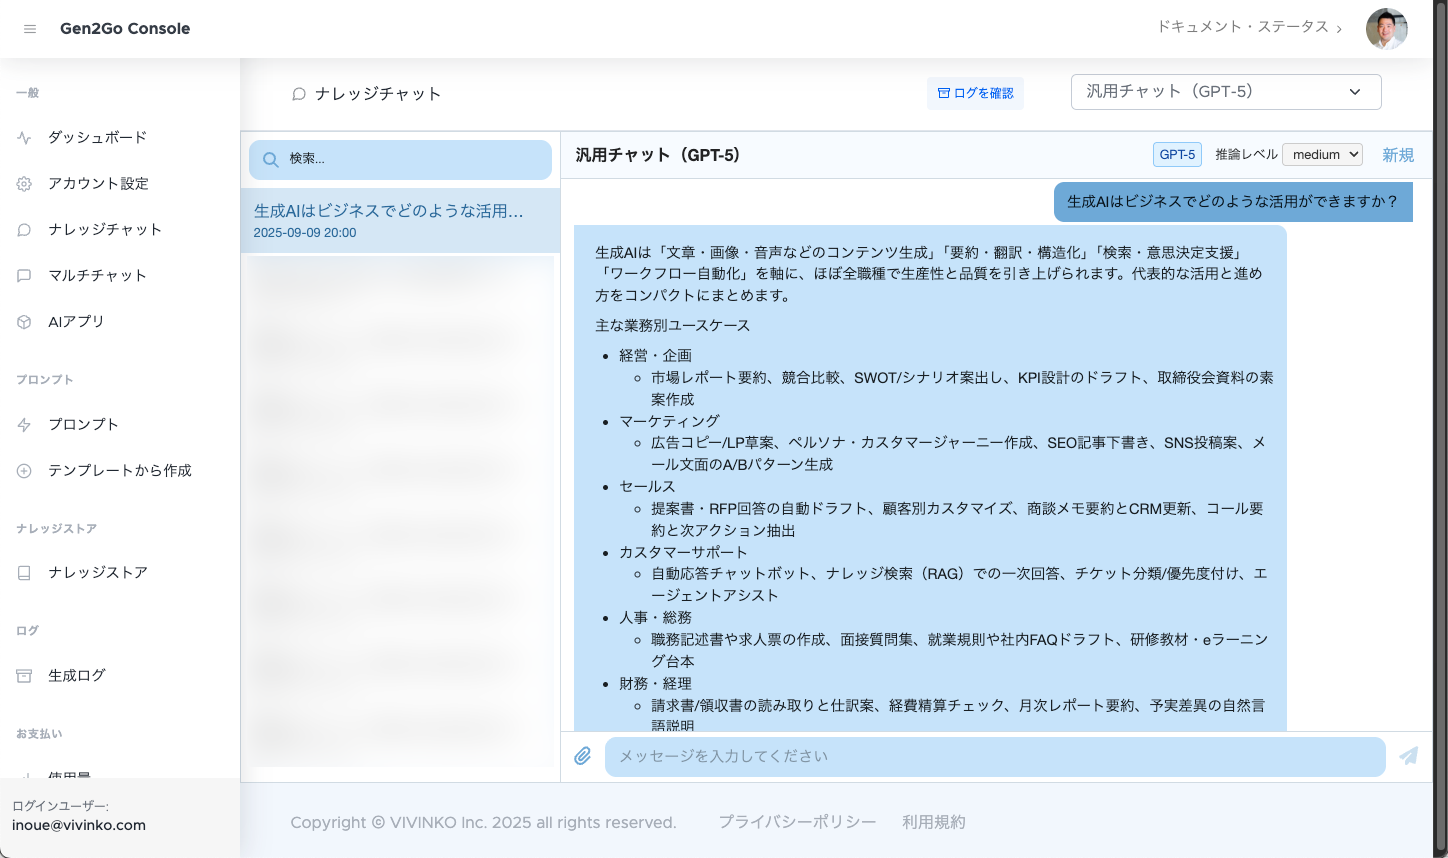Select テンプレートから作成 menu item

[119, 471]
